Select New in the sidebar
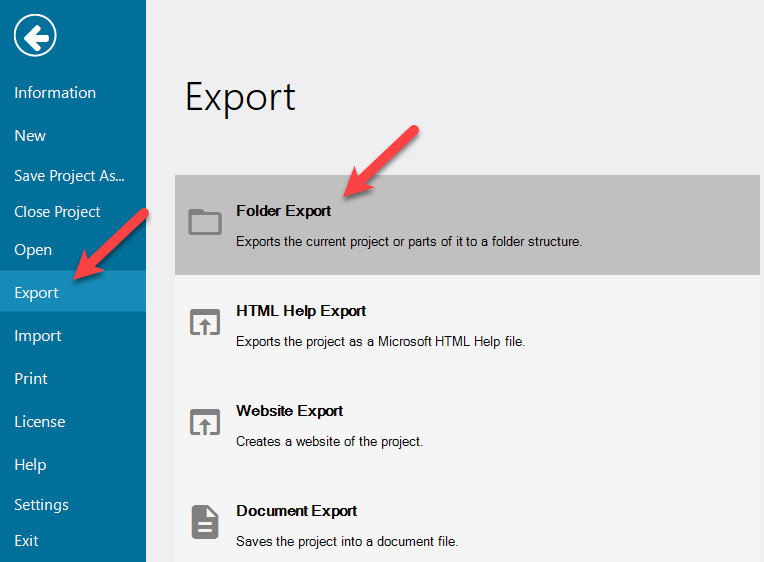The height and width of the screenshot is (562, 764). coord(30,136)
